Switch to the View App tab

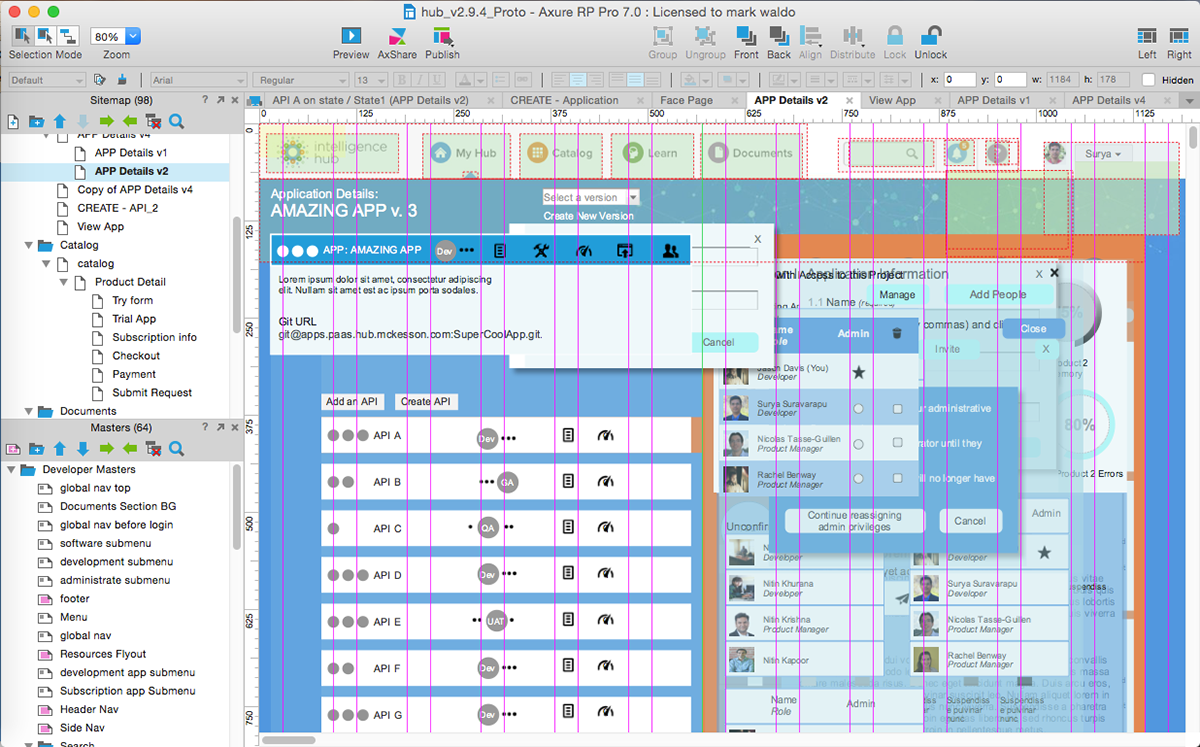click(x=892, y=100)
